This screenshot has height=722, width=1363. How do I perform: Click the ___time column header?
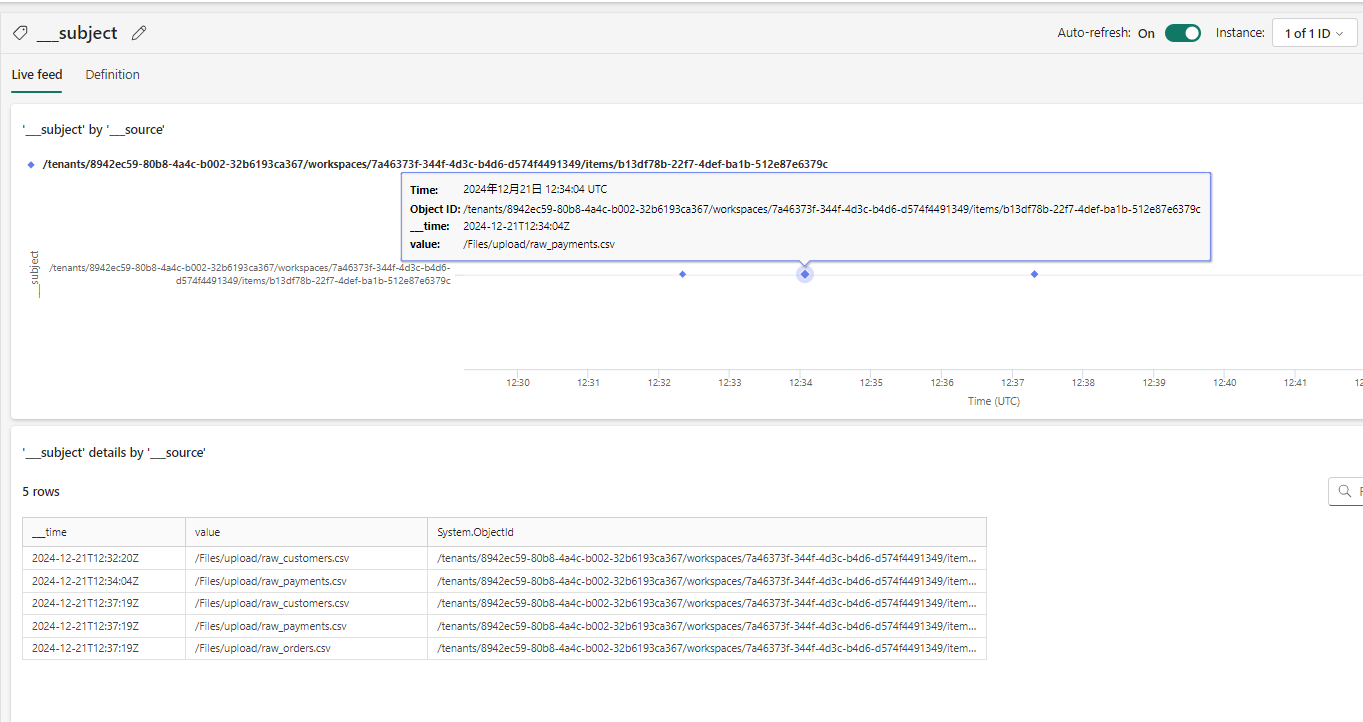(104, 532)
